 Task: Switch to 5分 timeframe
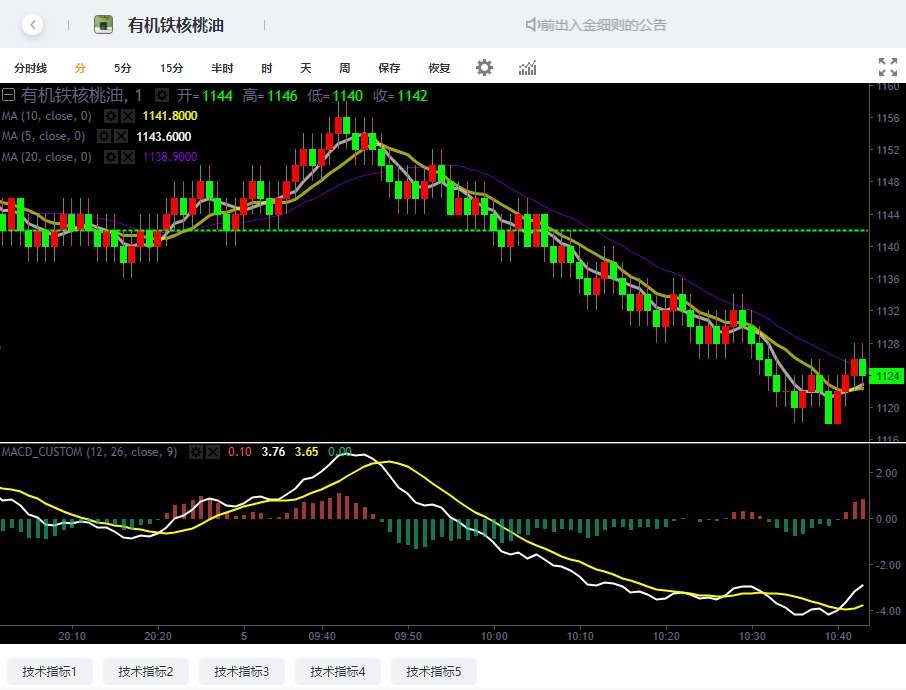[122, 68]
